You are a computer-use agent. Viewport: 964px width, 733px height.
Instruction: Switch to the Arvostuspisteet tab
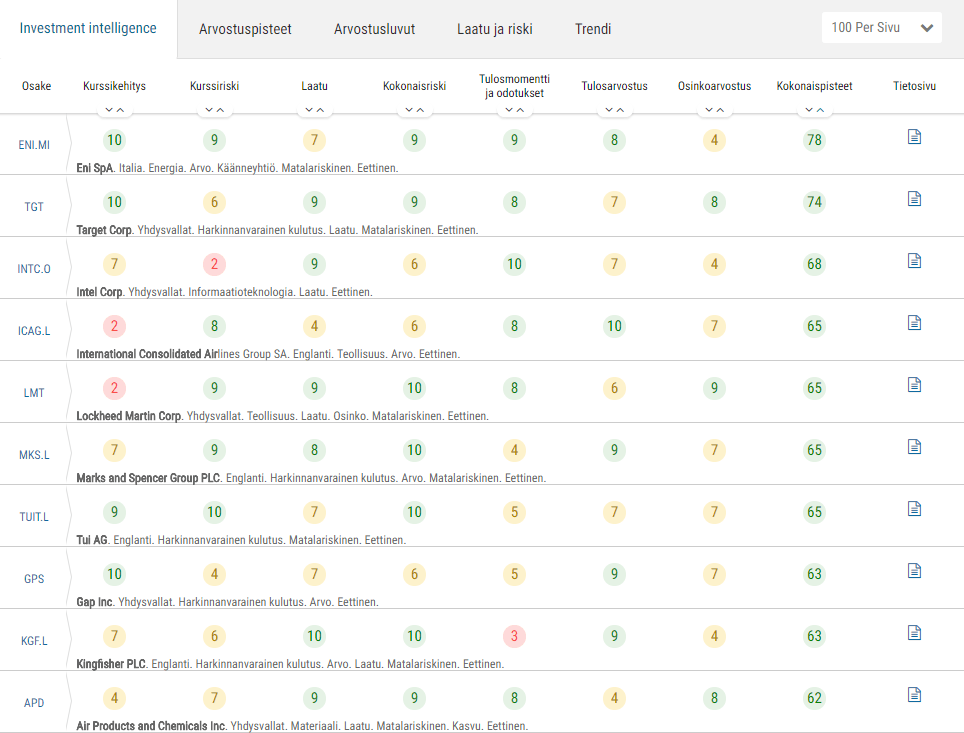[245, 29]
